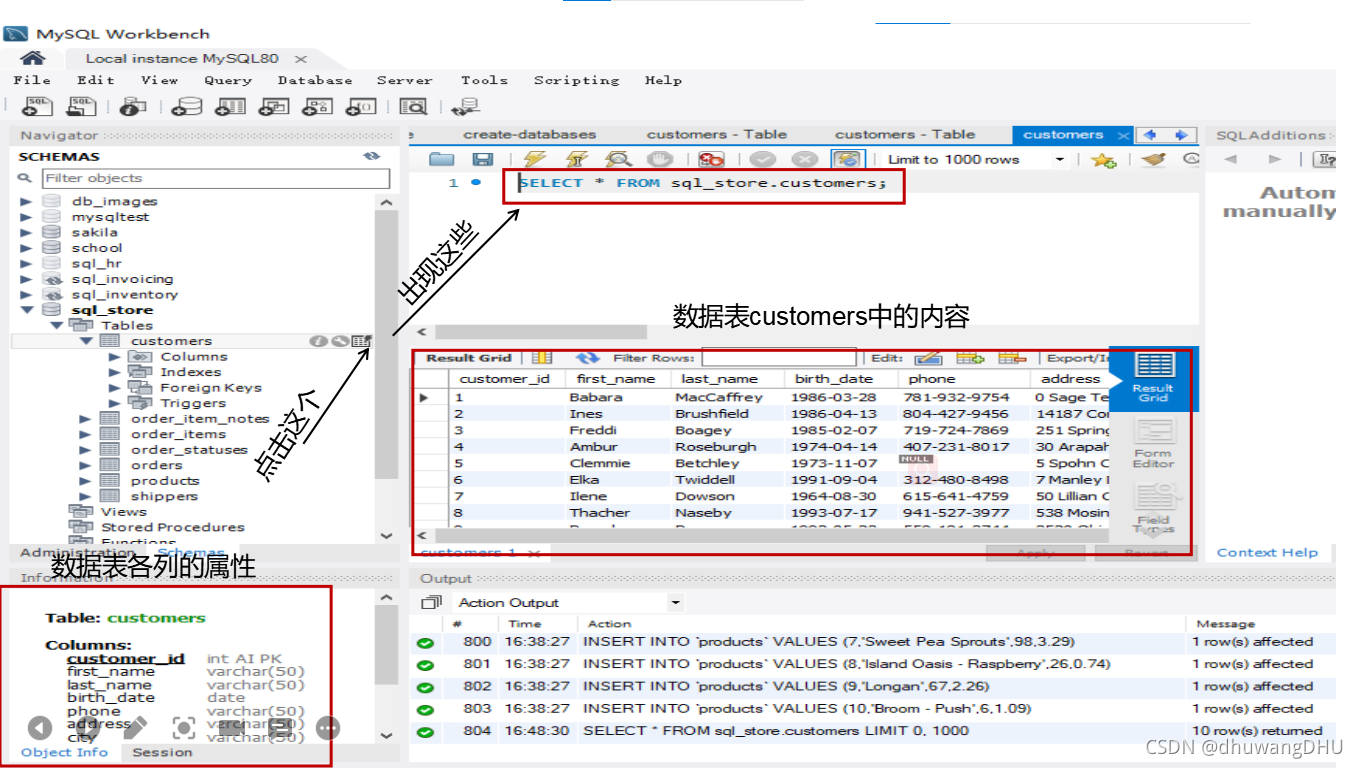Open the Context Help link
Image resolution: width=1358 pixels, height=768 pixels.
(1267, 552)
